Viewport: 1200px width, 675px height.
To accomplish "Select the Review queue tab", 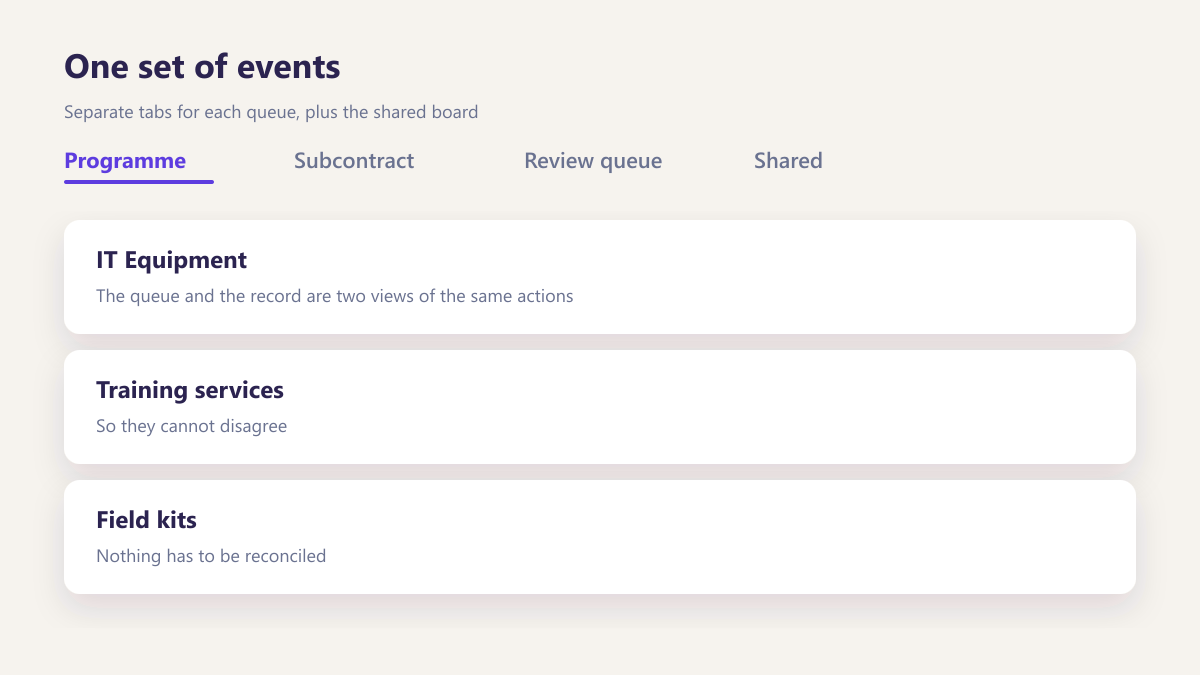I will click(593, 161).
